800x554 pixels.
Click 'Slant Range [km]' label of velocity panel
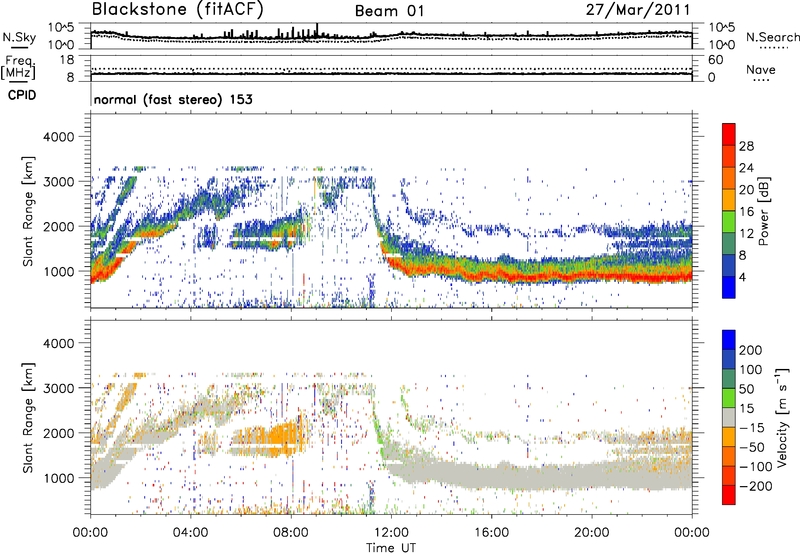[28, 417]
